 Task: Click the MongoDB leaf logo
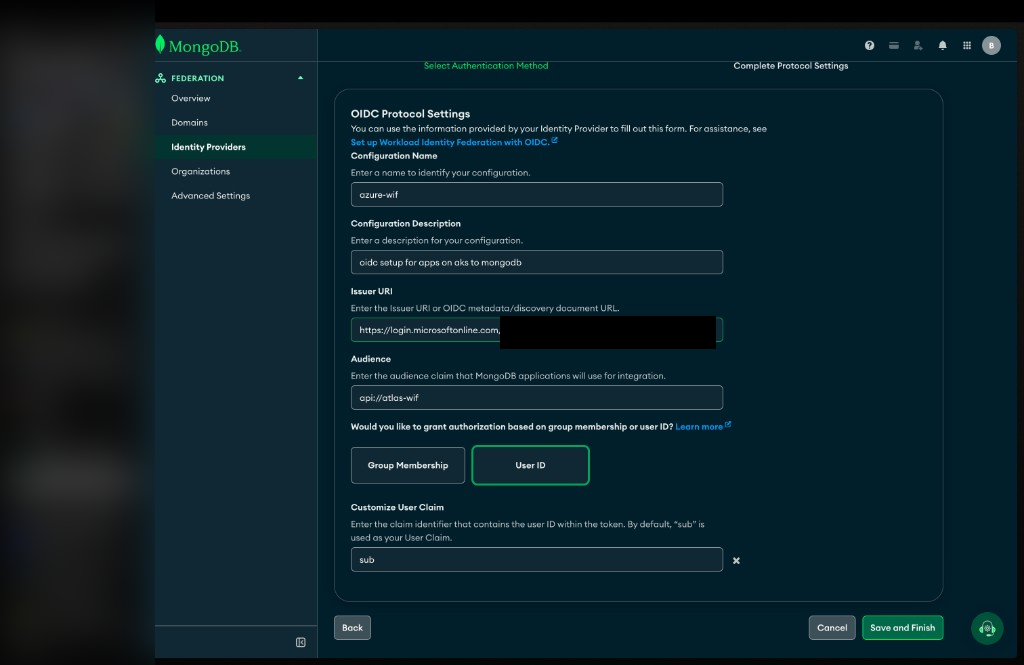coord(160,44)
